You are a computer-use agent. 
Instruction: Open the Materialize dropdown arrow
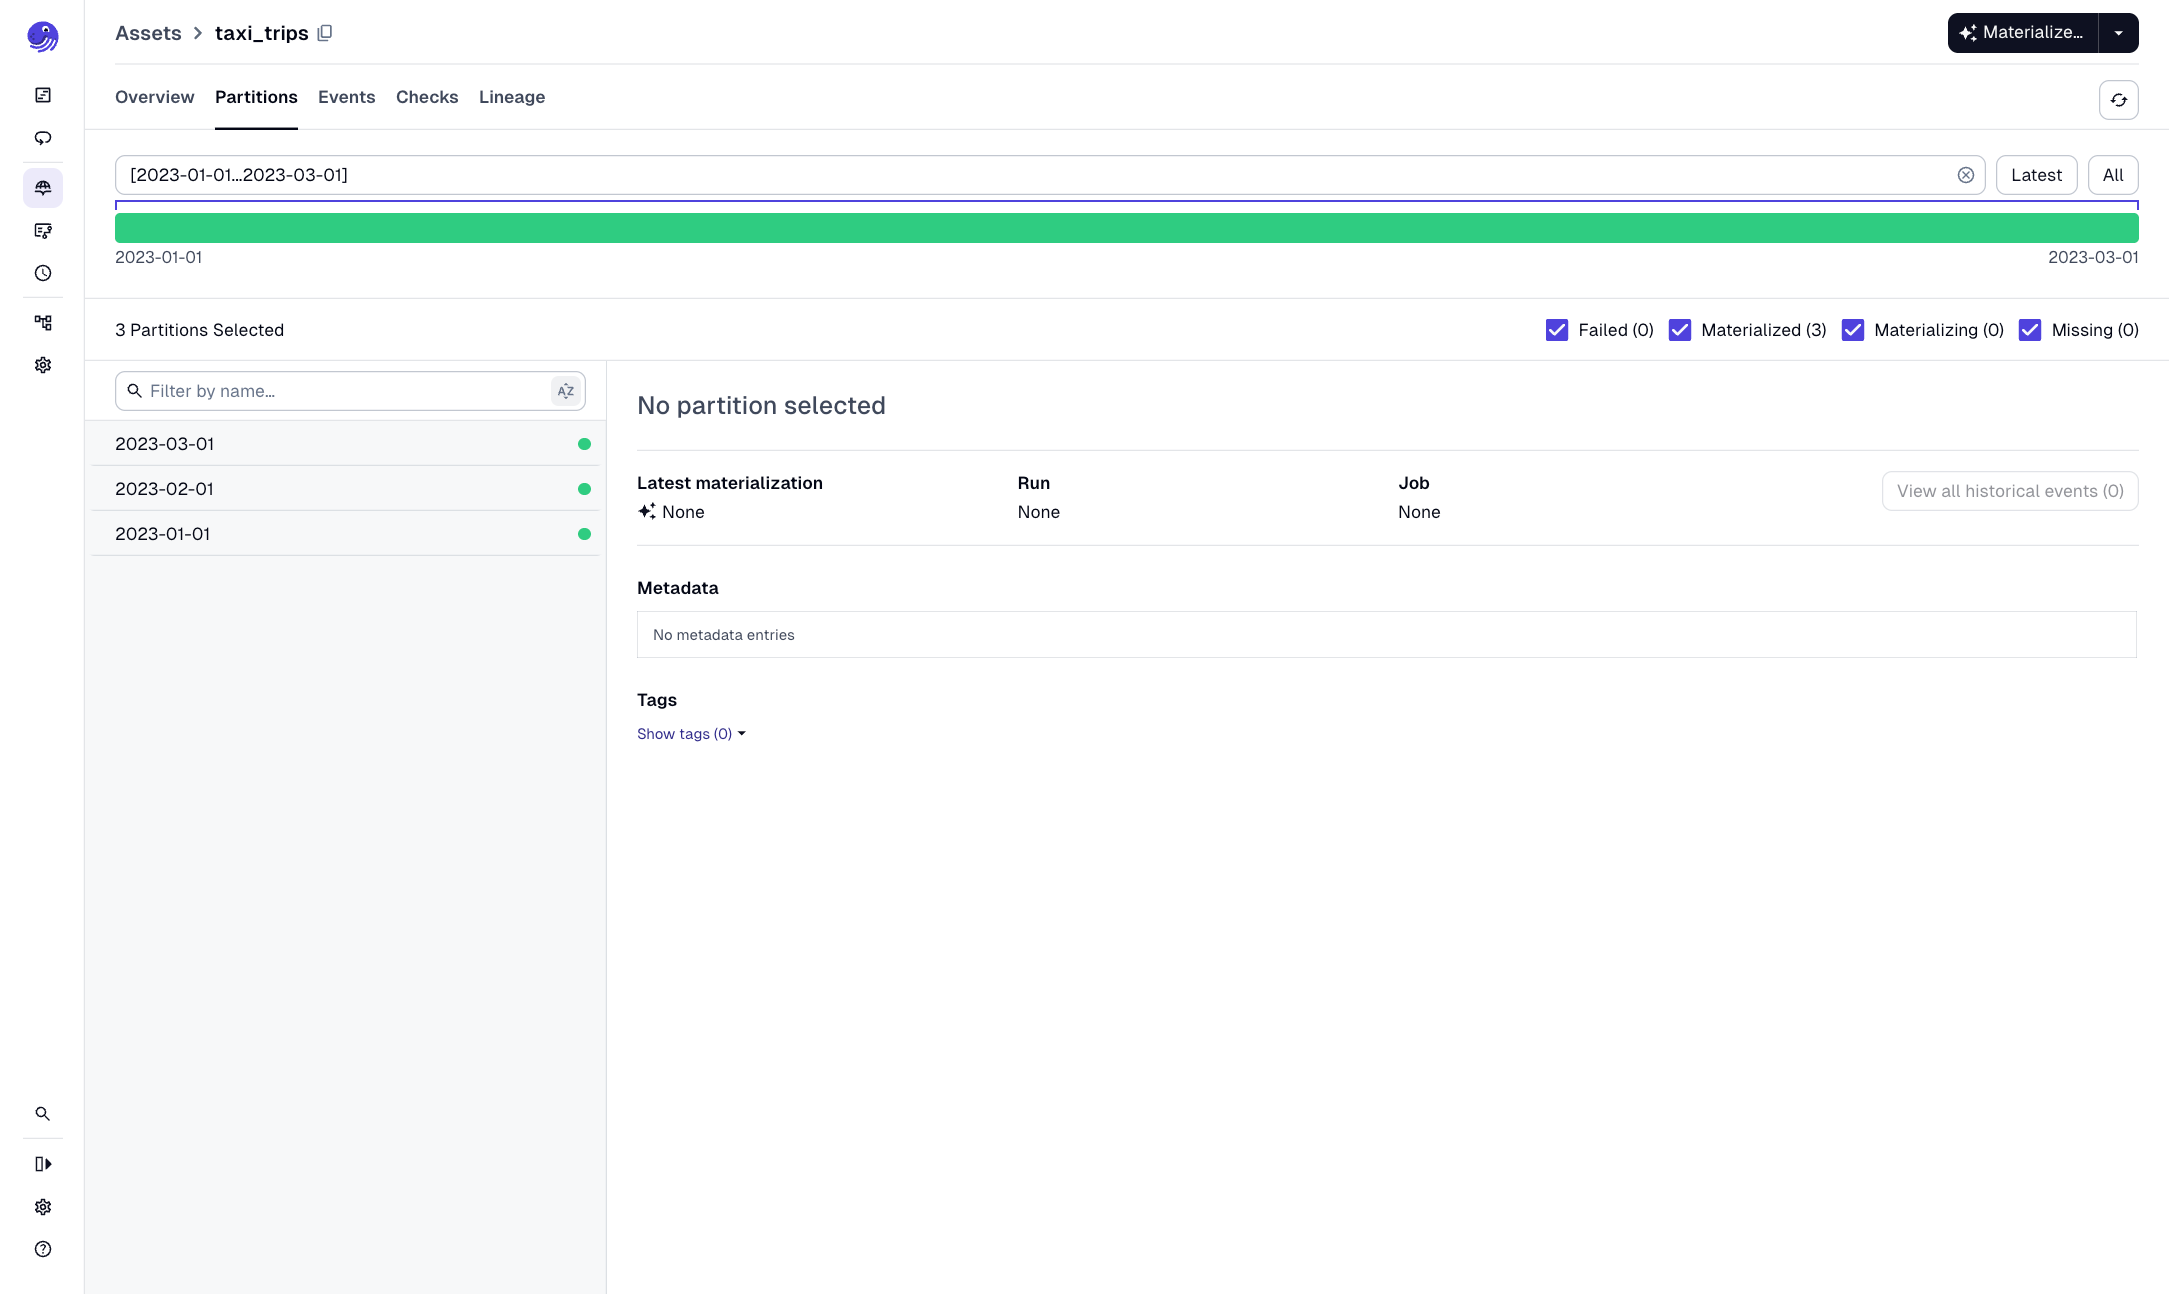2118,32
